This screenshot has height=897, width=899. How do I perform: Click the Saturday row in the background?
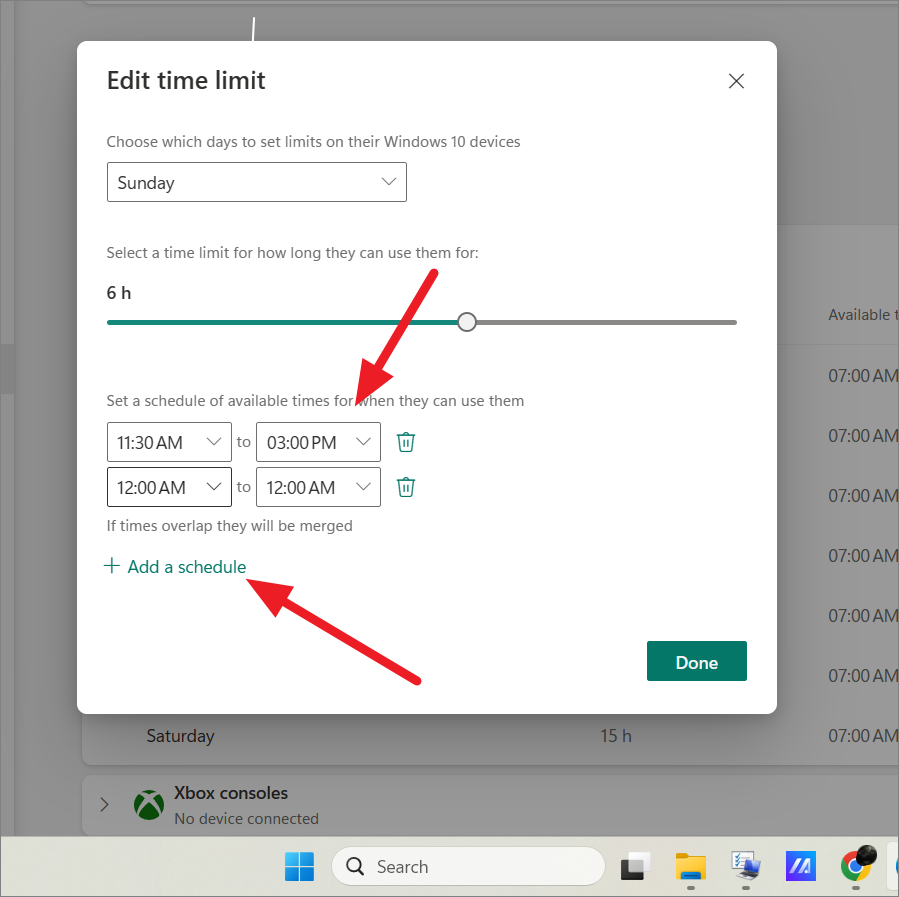(490, 735)
